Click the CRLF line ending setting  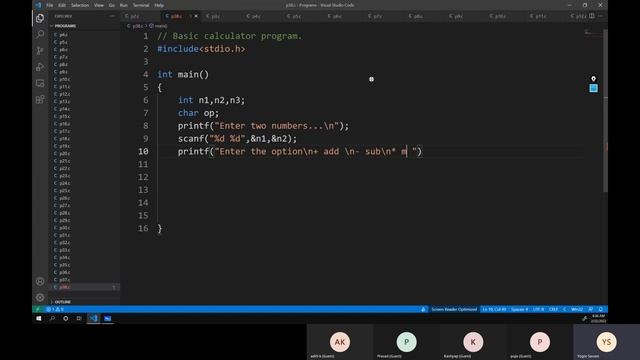pyautogui.click(x=553, y=309)
